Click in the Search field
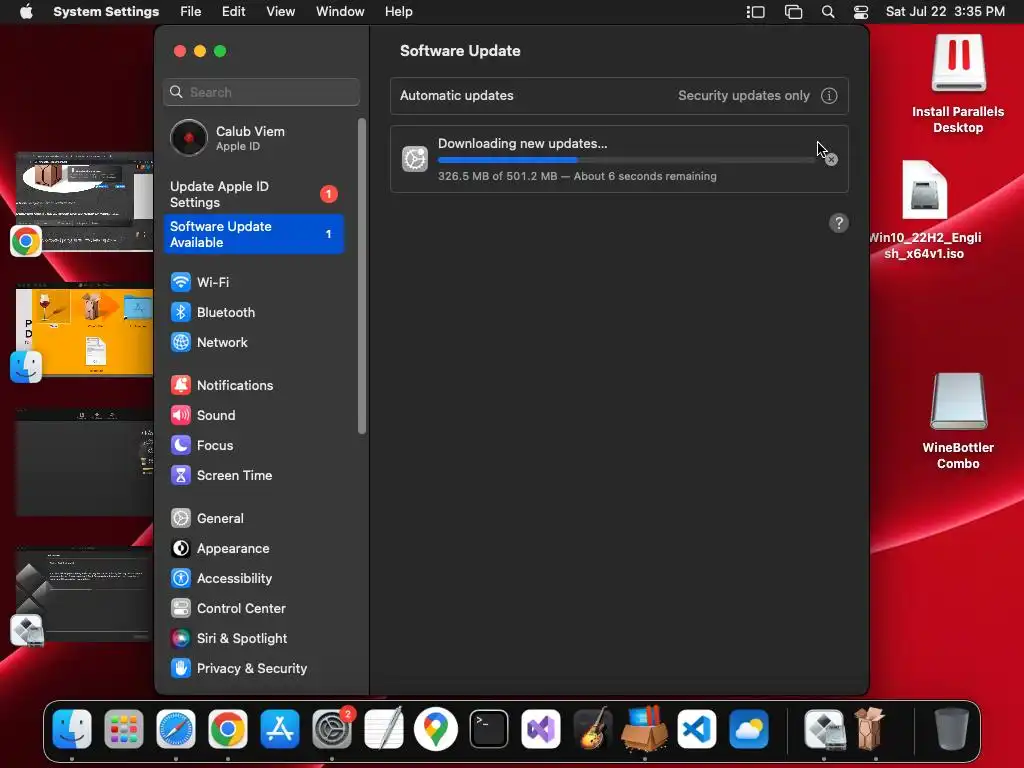The image size is (1024, 768). point(261,92)
